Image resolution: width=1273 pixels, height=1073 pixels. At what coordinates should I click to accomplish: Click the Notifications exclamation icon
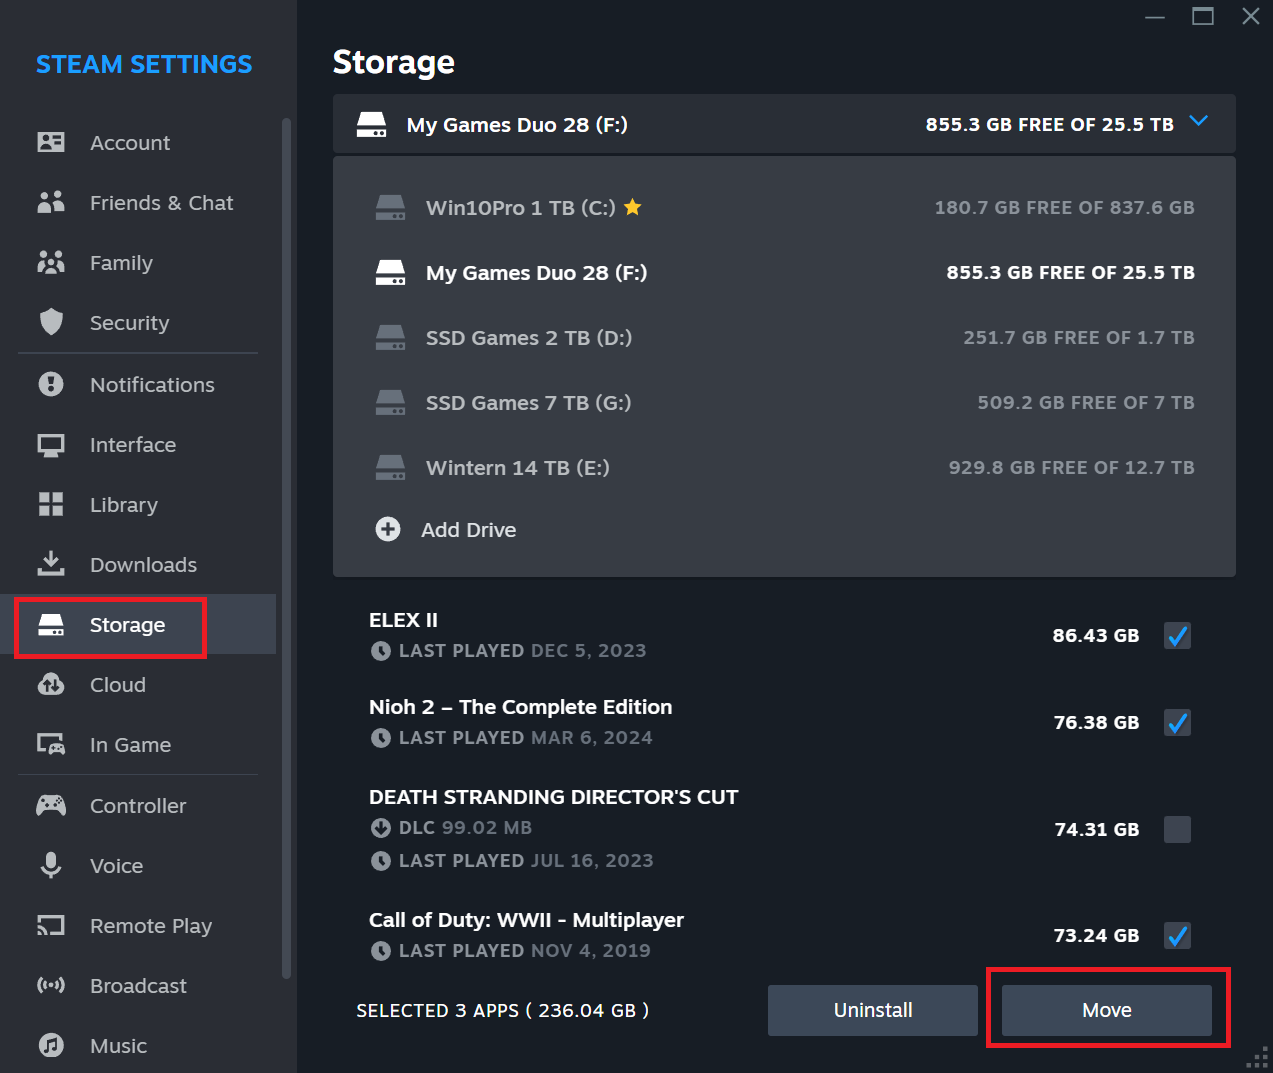[51, 384]
